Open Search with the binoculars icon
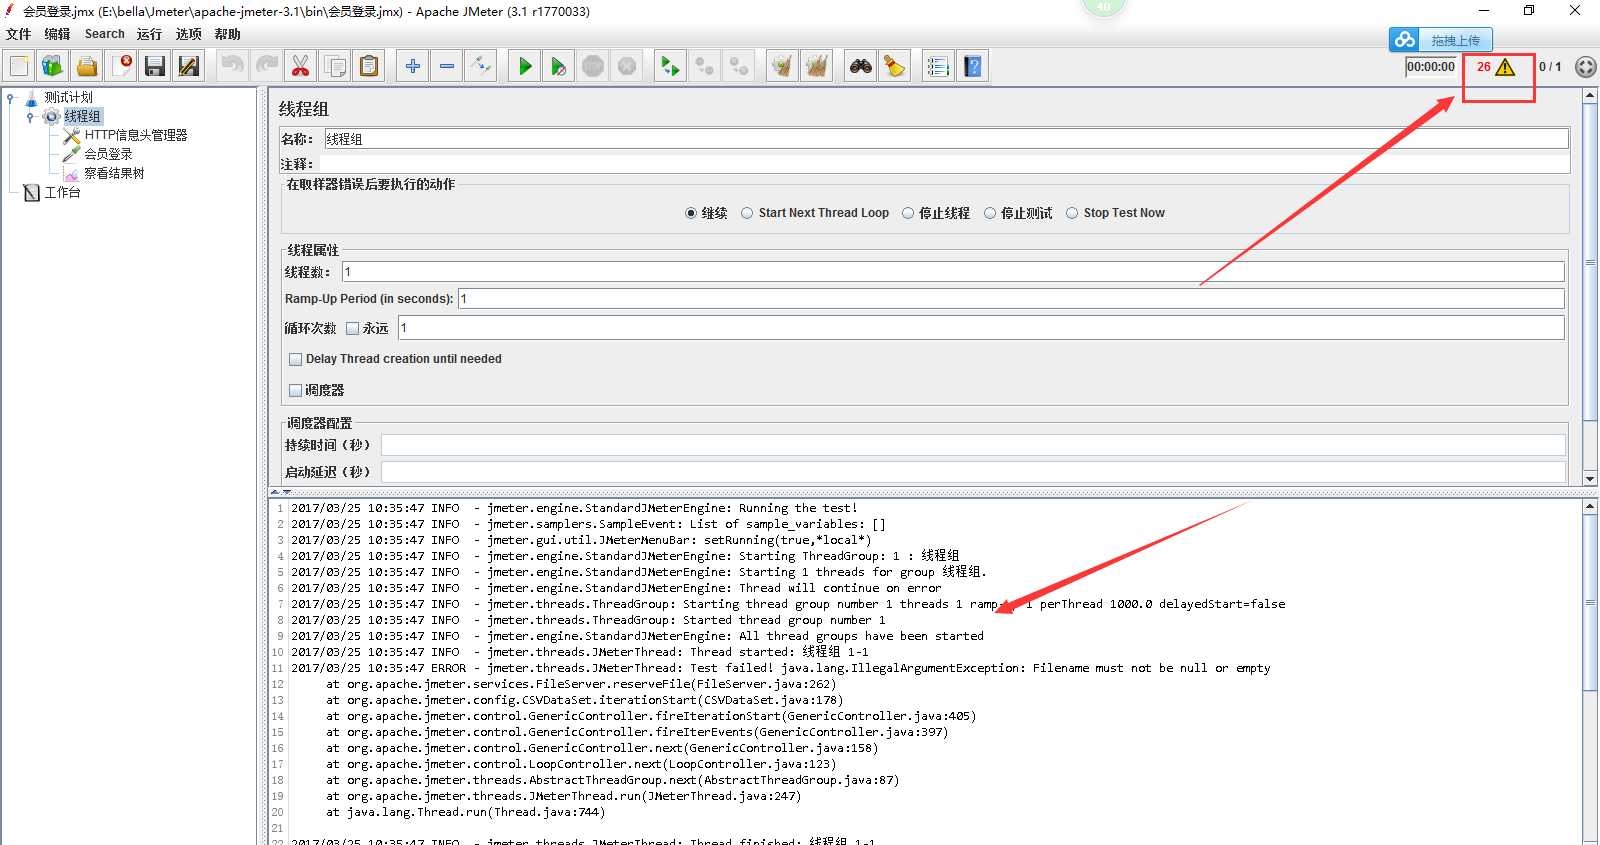This screenshot has width=1600, height=845. point(861,66)
